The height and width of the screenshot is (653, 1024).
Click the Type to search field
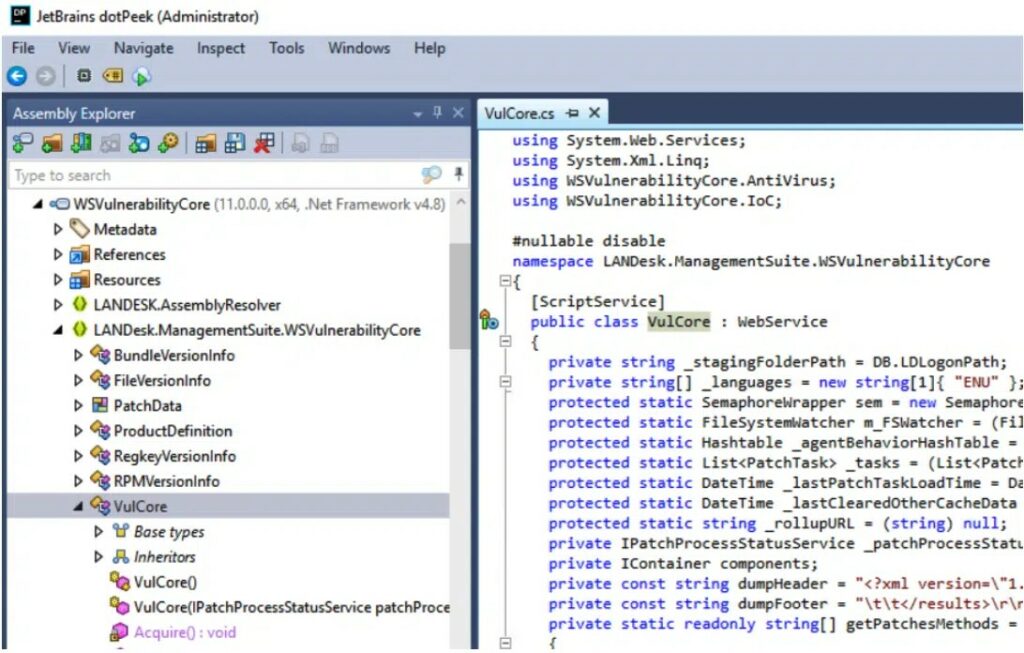(x=210, y=175)
